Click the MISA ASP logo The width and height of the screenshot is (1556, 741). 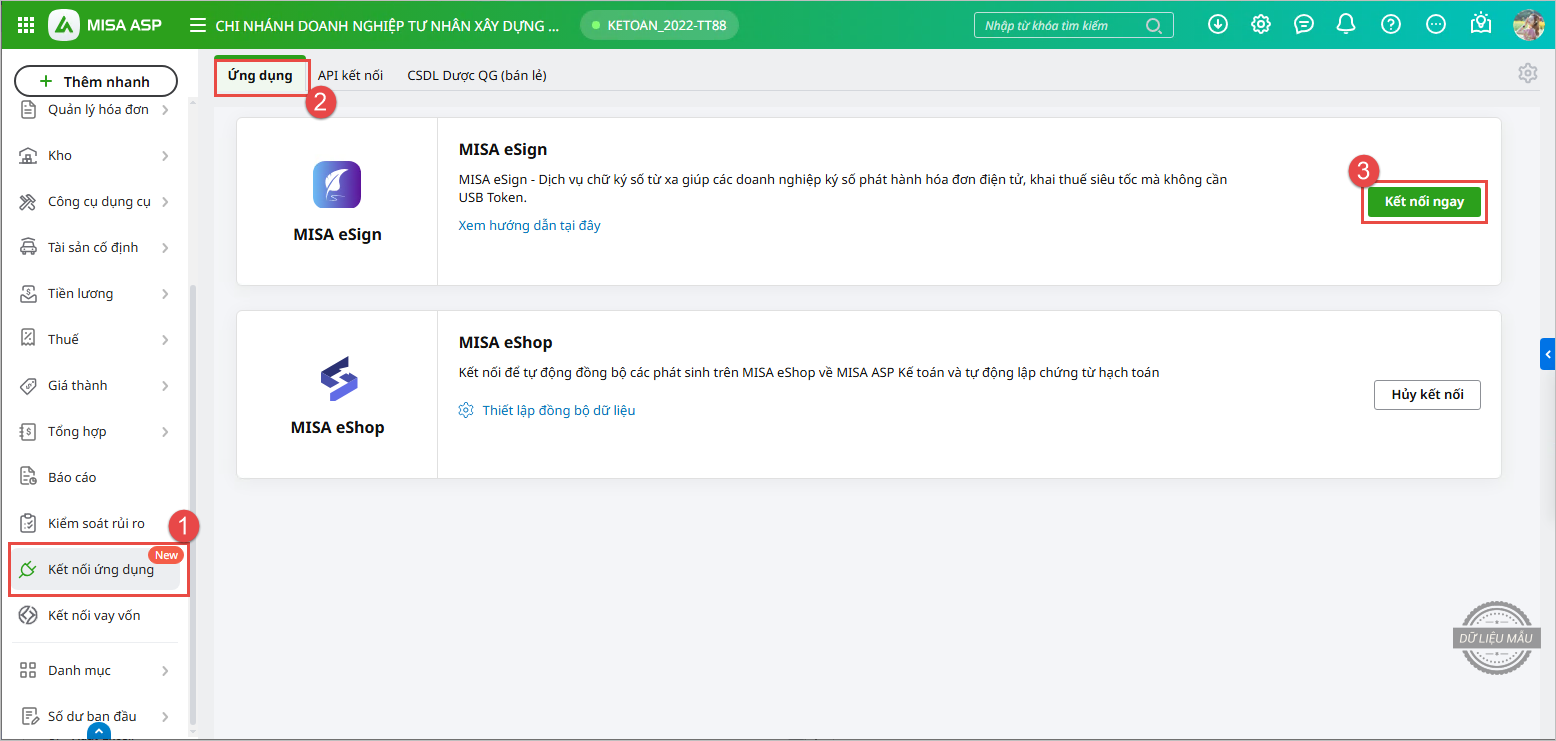click(x=105, y=25)
